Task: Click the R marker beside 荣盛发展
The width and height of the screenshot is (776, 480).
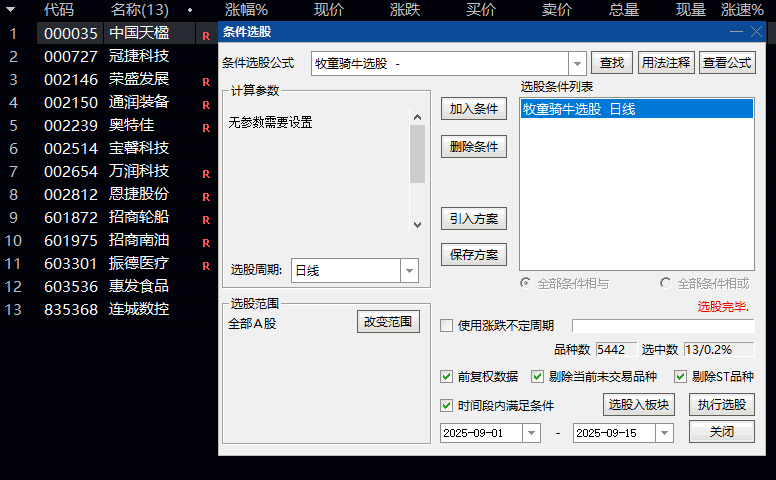Action: [206, 82]
